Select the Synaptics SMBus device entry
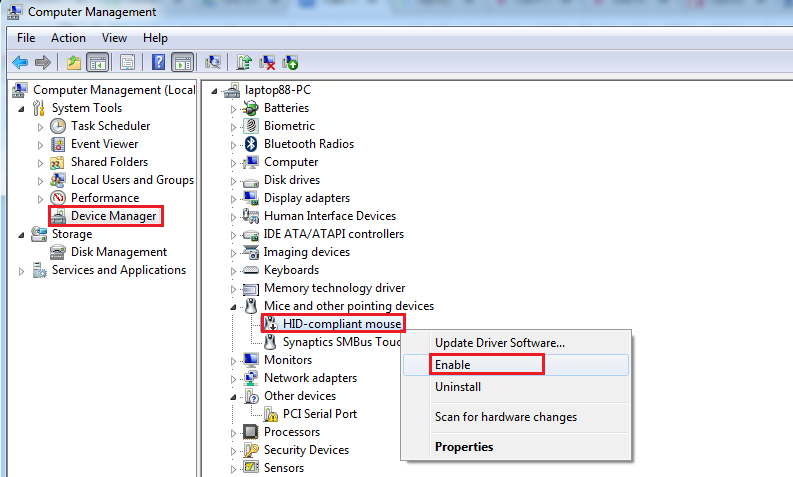 tap(342, 342)
